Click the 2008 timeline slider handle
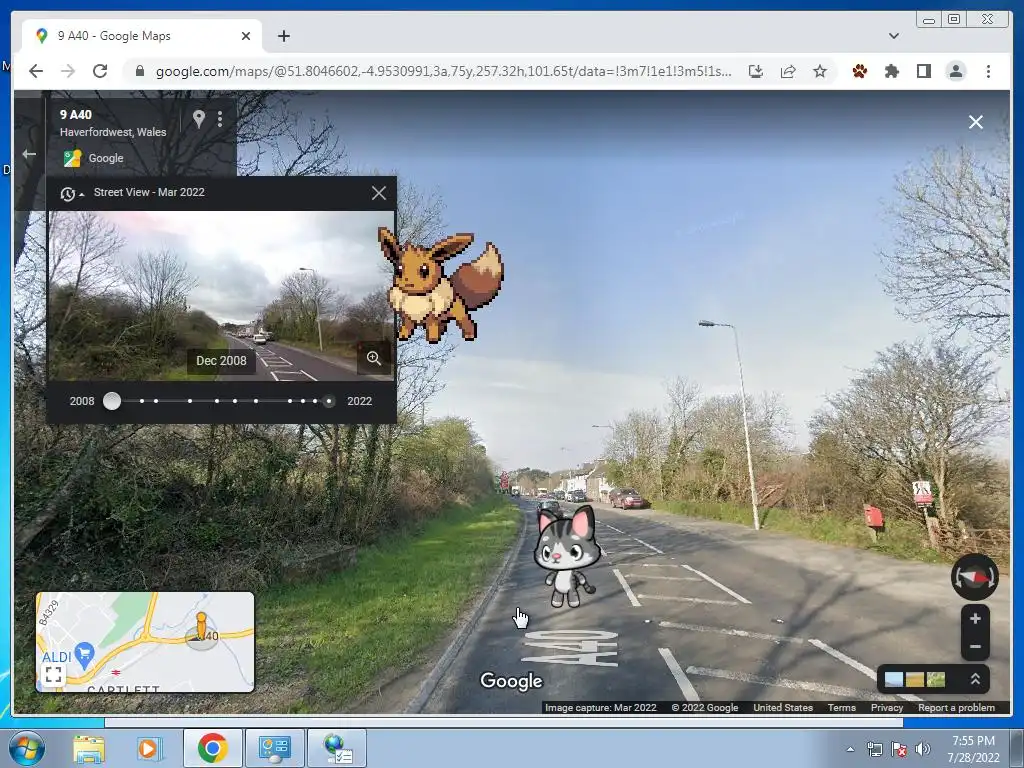Viewport: 1024px width, 768px height. (112, 401)
